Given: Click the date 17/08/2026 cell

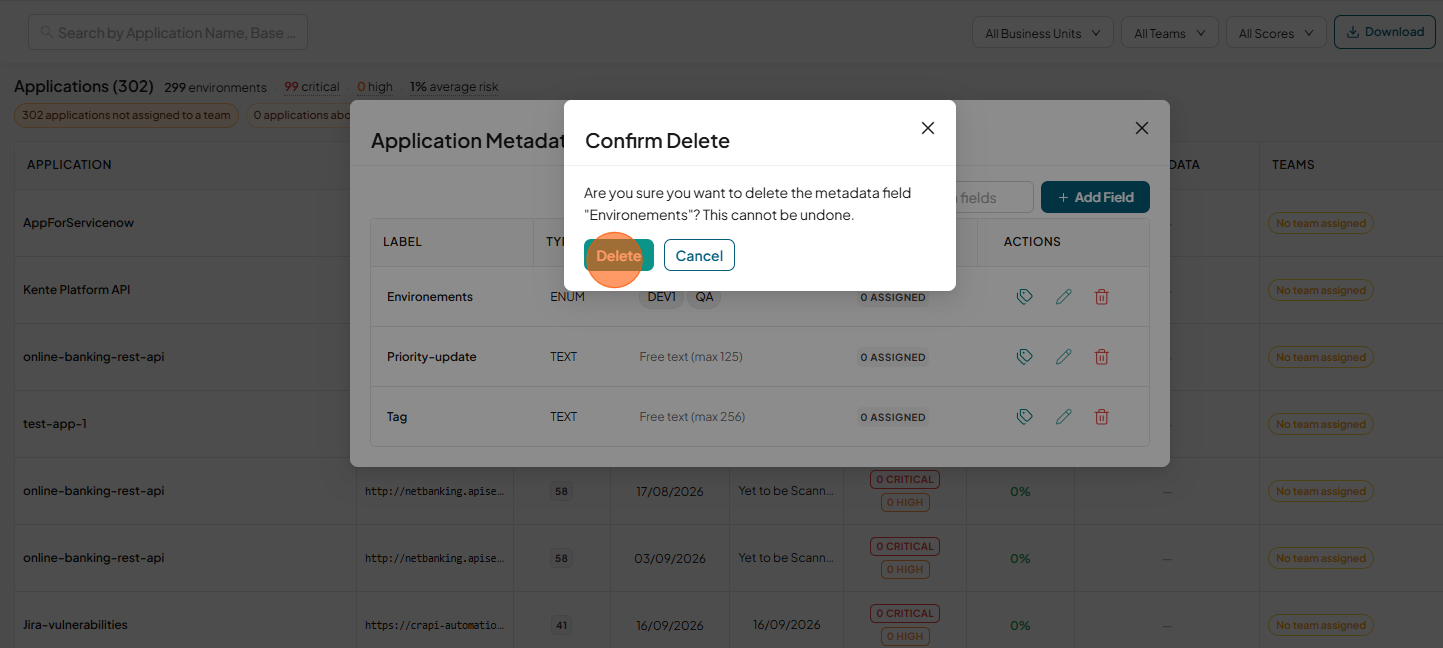Looking at the screenshot, I should (x=670, y=491).
